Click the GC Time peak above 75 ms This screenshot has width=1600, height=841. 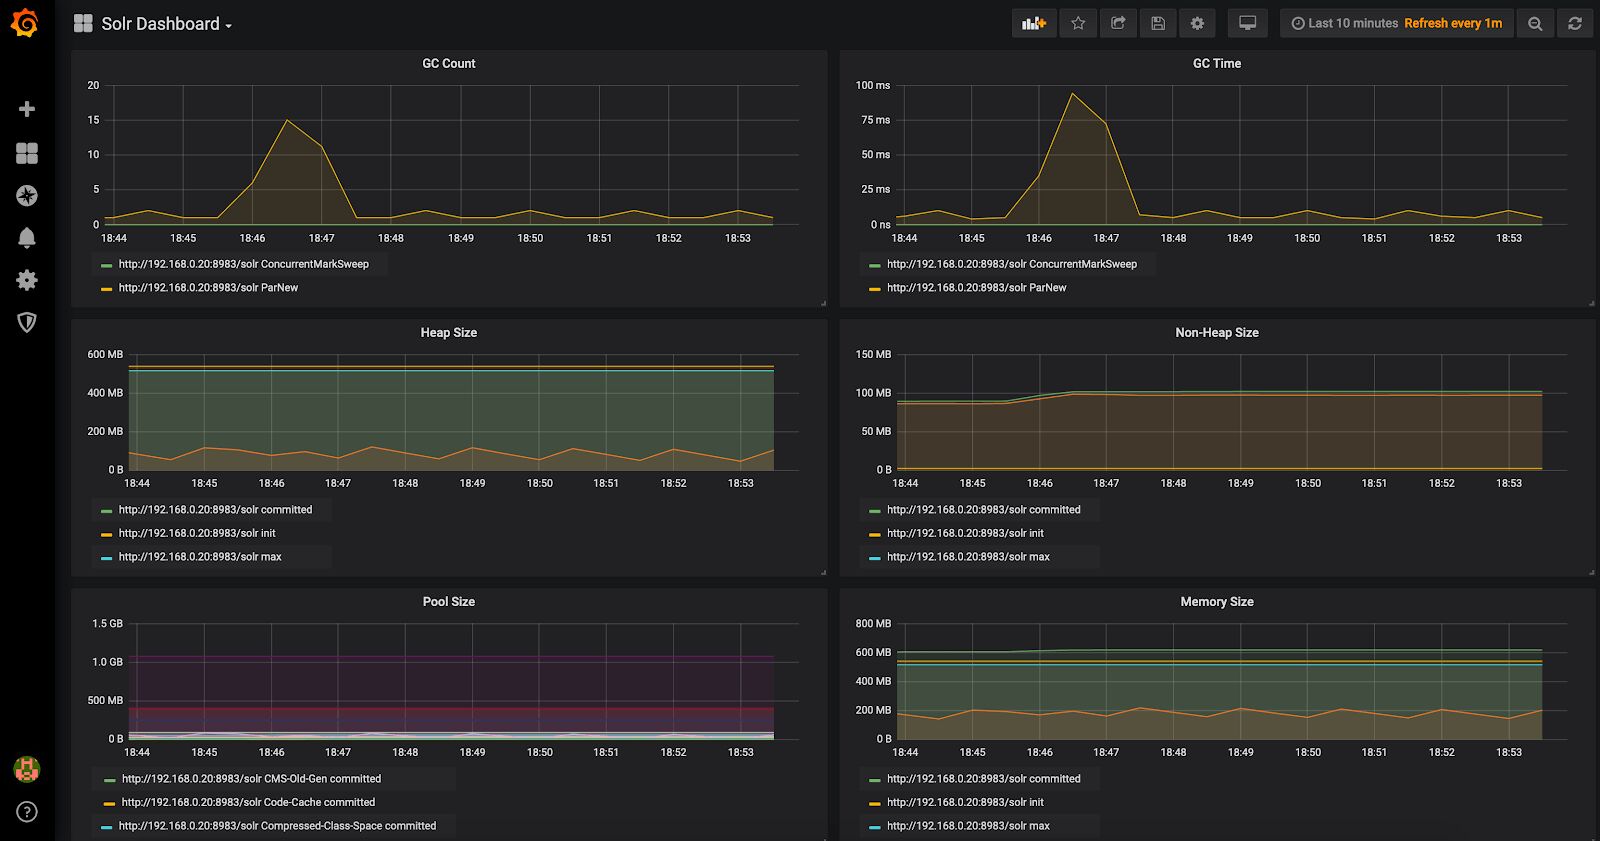(1073, 94)
